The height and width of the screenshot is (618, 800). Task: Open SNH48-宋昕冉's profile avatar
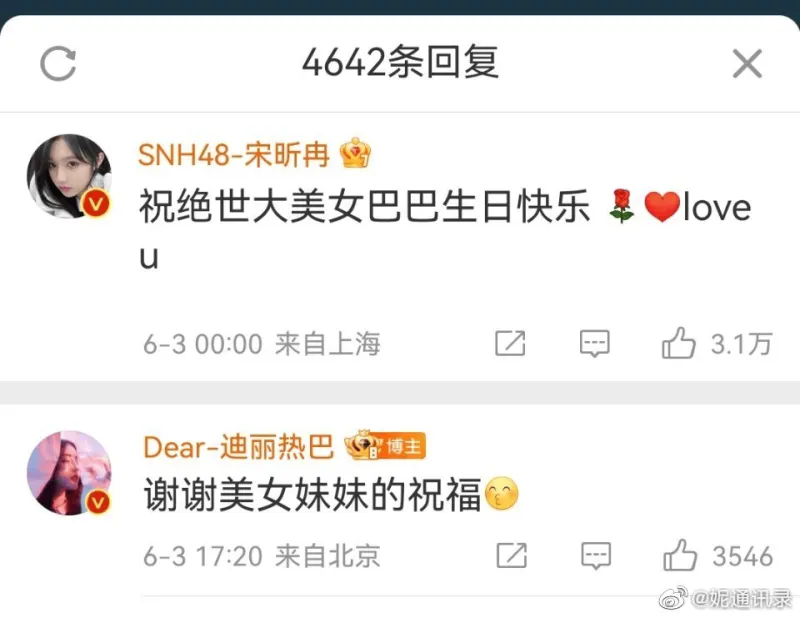69,177
